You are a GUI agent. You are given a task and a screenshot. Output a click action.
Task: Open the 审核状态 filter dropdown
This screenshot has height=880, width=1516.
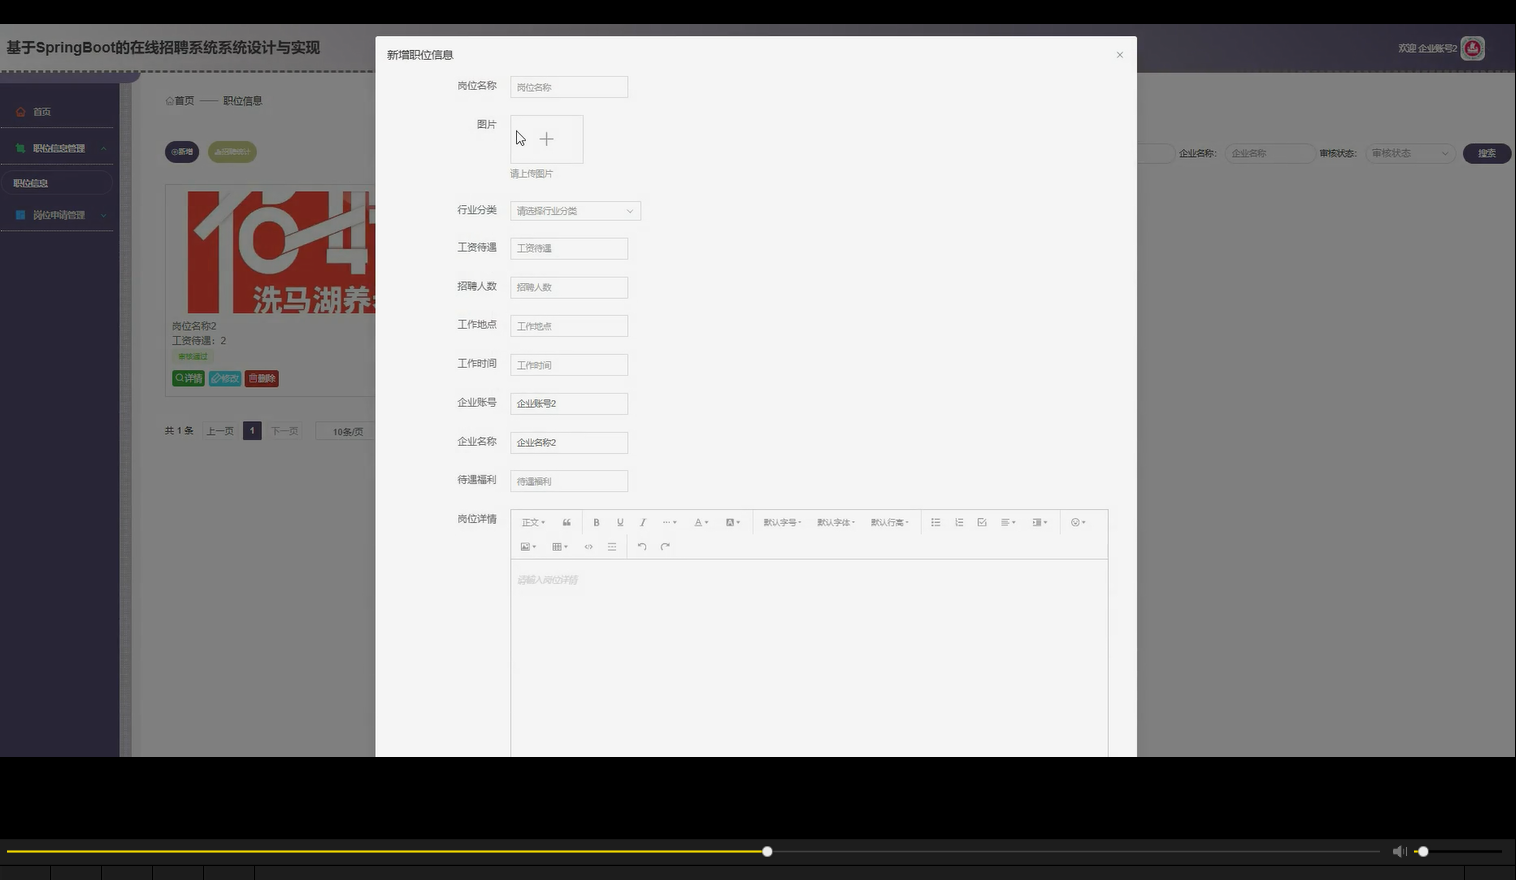[1410, 153]
